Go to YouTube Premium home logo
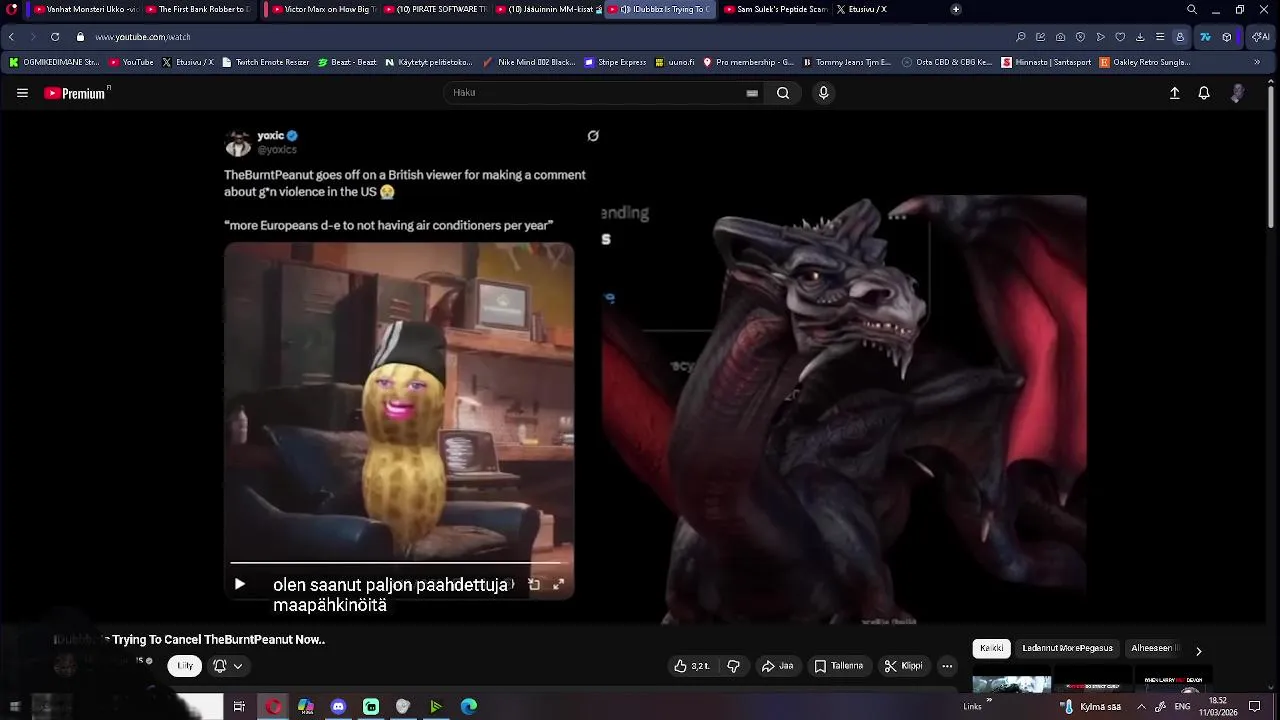Screen dimensions: 1280x720 click(76, 93)
